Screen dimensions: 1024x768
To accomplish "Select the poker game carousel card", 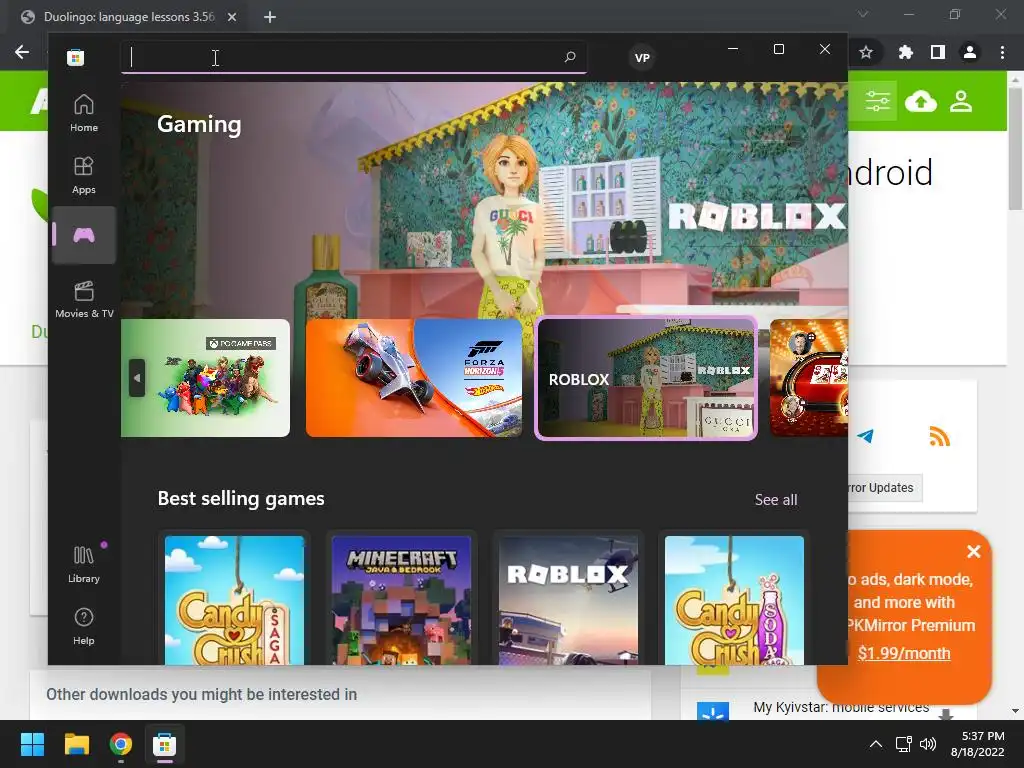I will [x=808, y=377].
